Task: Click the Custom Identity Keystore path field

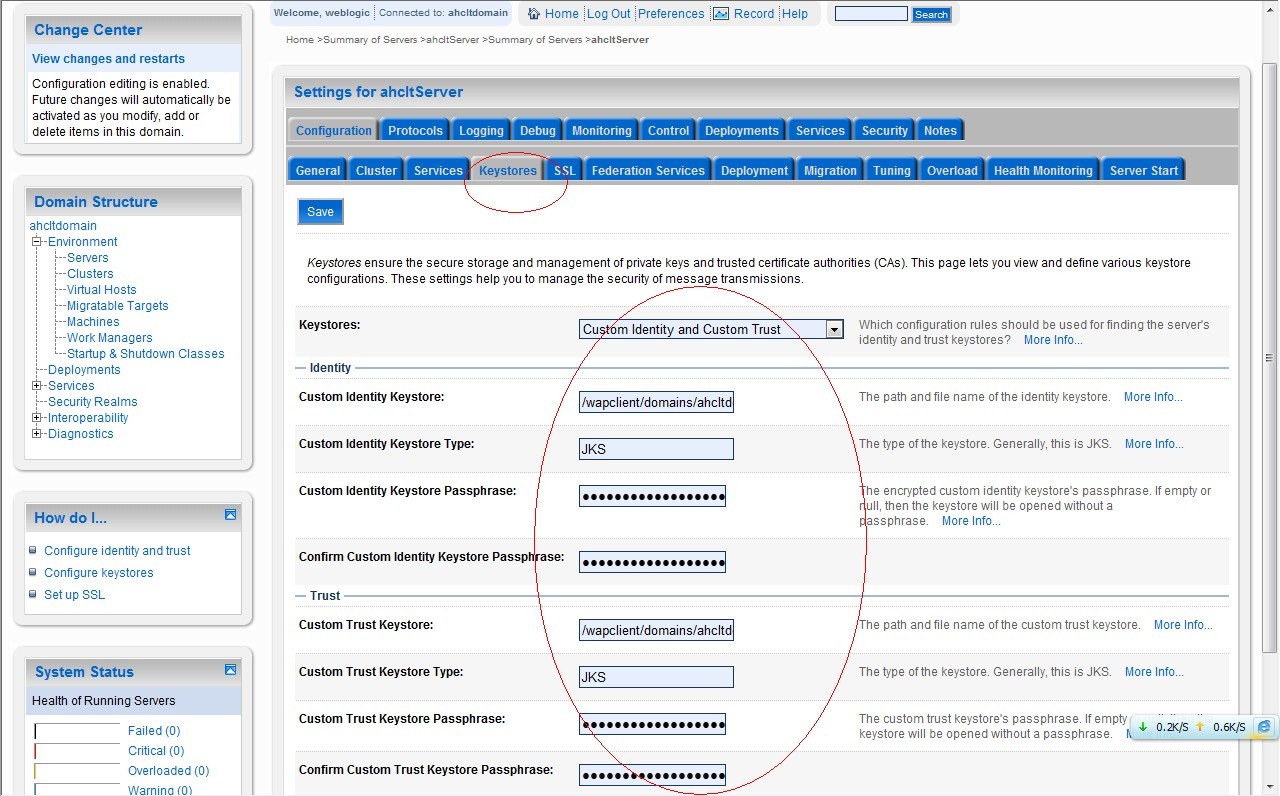Action: 656,402
